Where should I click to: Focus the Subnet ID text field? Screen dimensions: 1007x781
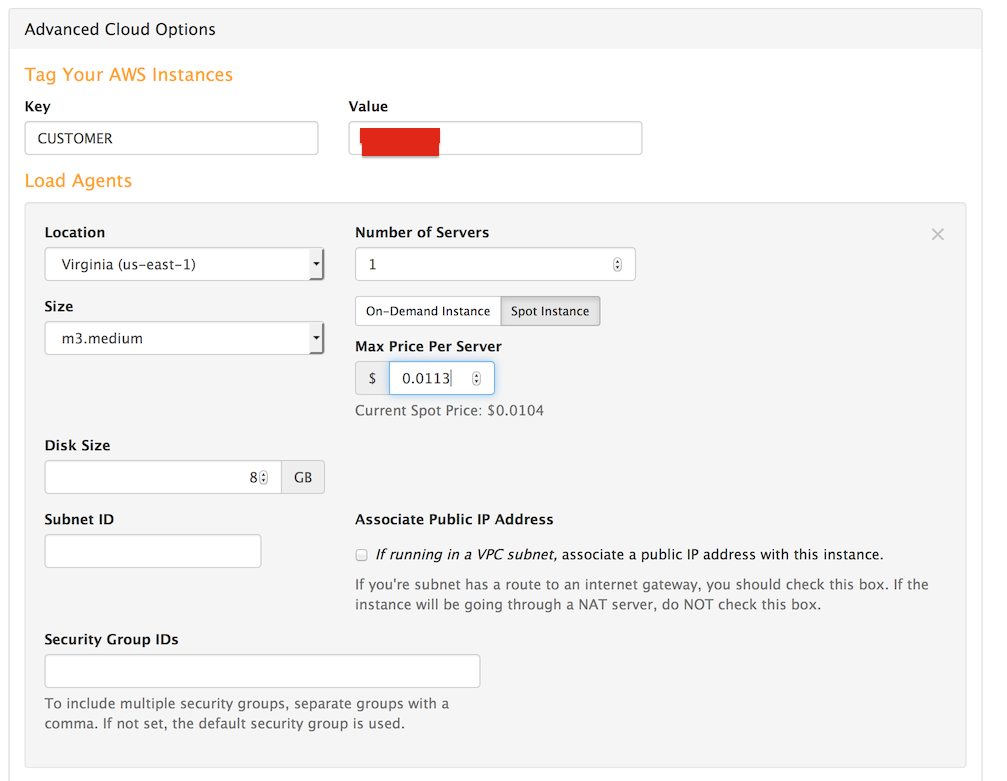(153, 551)
